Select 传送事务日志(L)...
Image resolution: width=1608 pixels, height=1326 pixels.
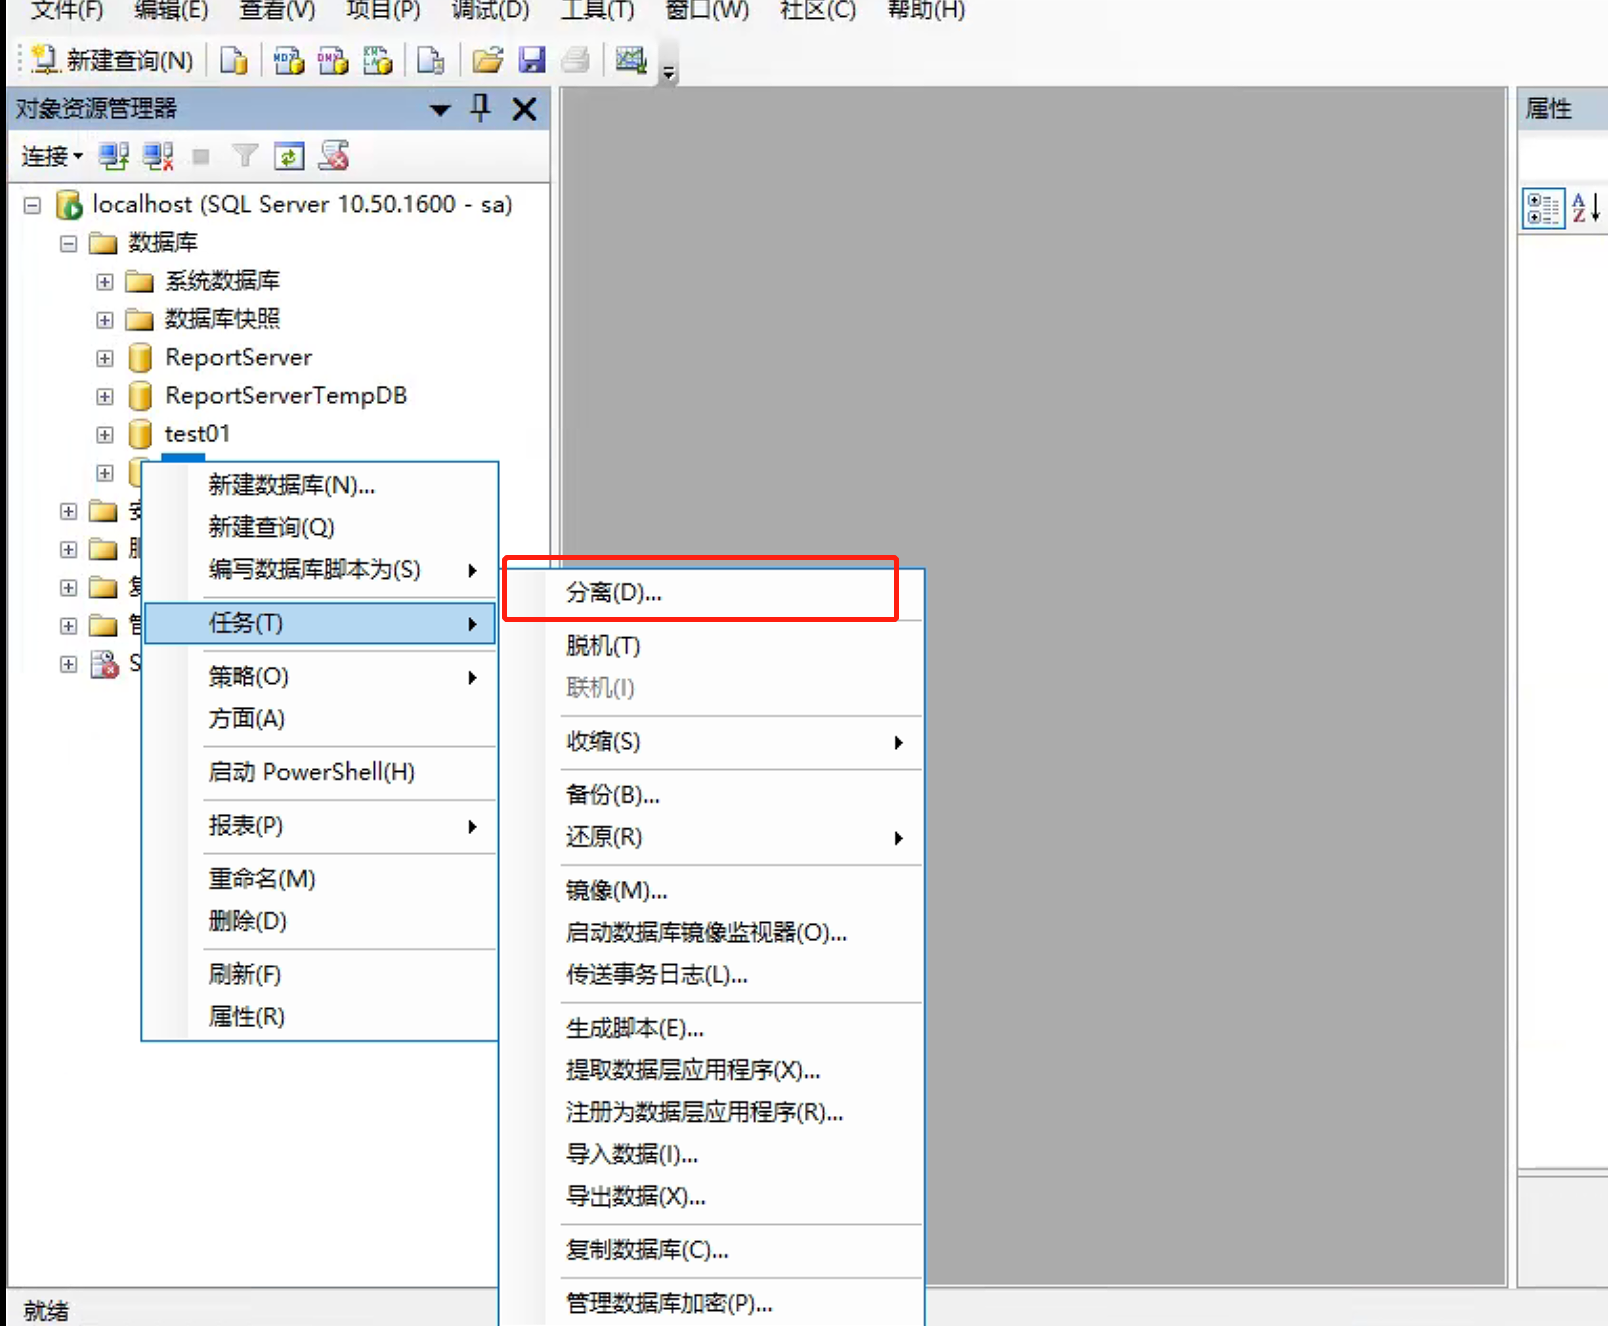pos(712,975)
